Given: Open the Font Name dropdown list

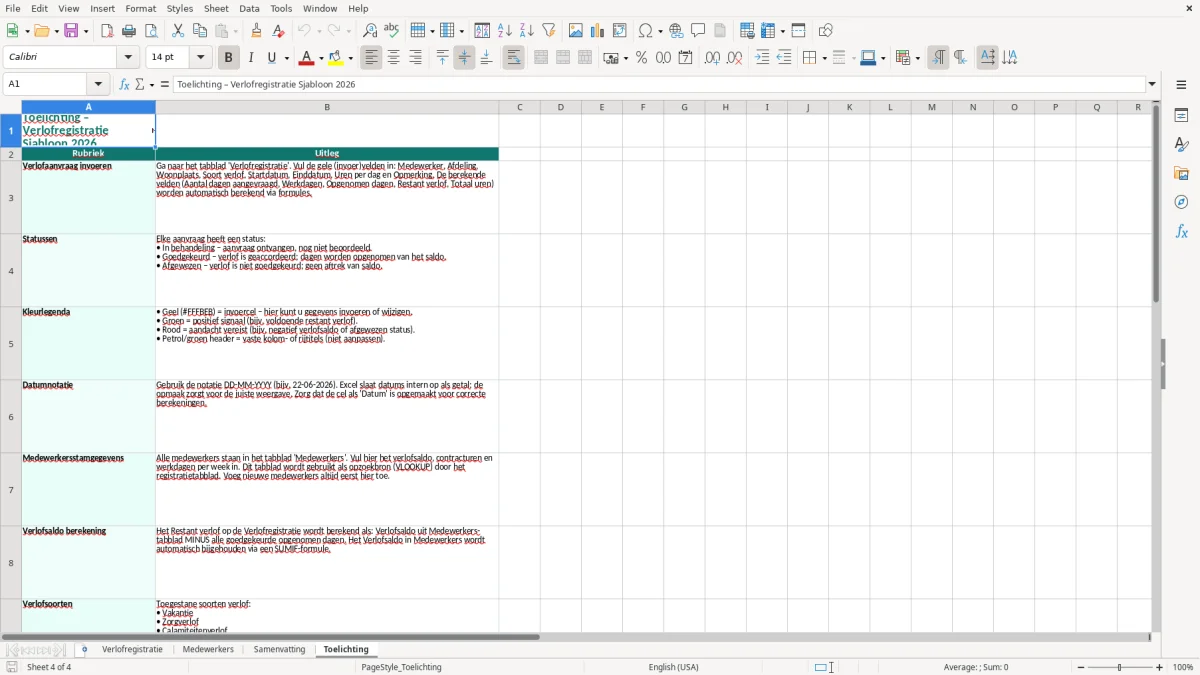Looking at the screenshot, I should [128, 58].
